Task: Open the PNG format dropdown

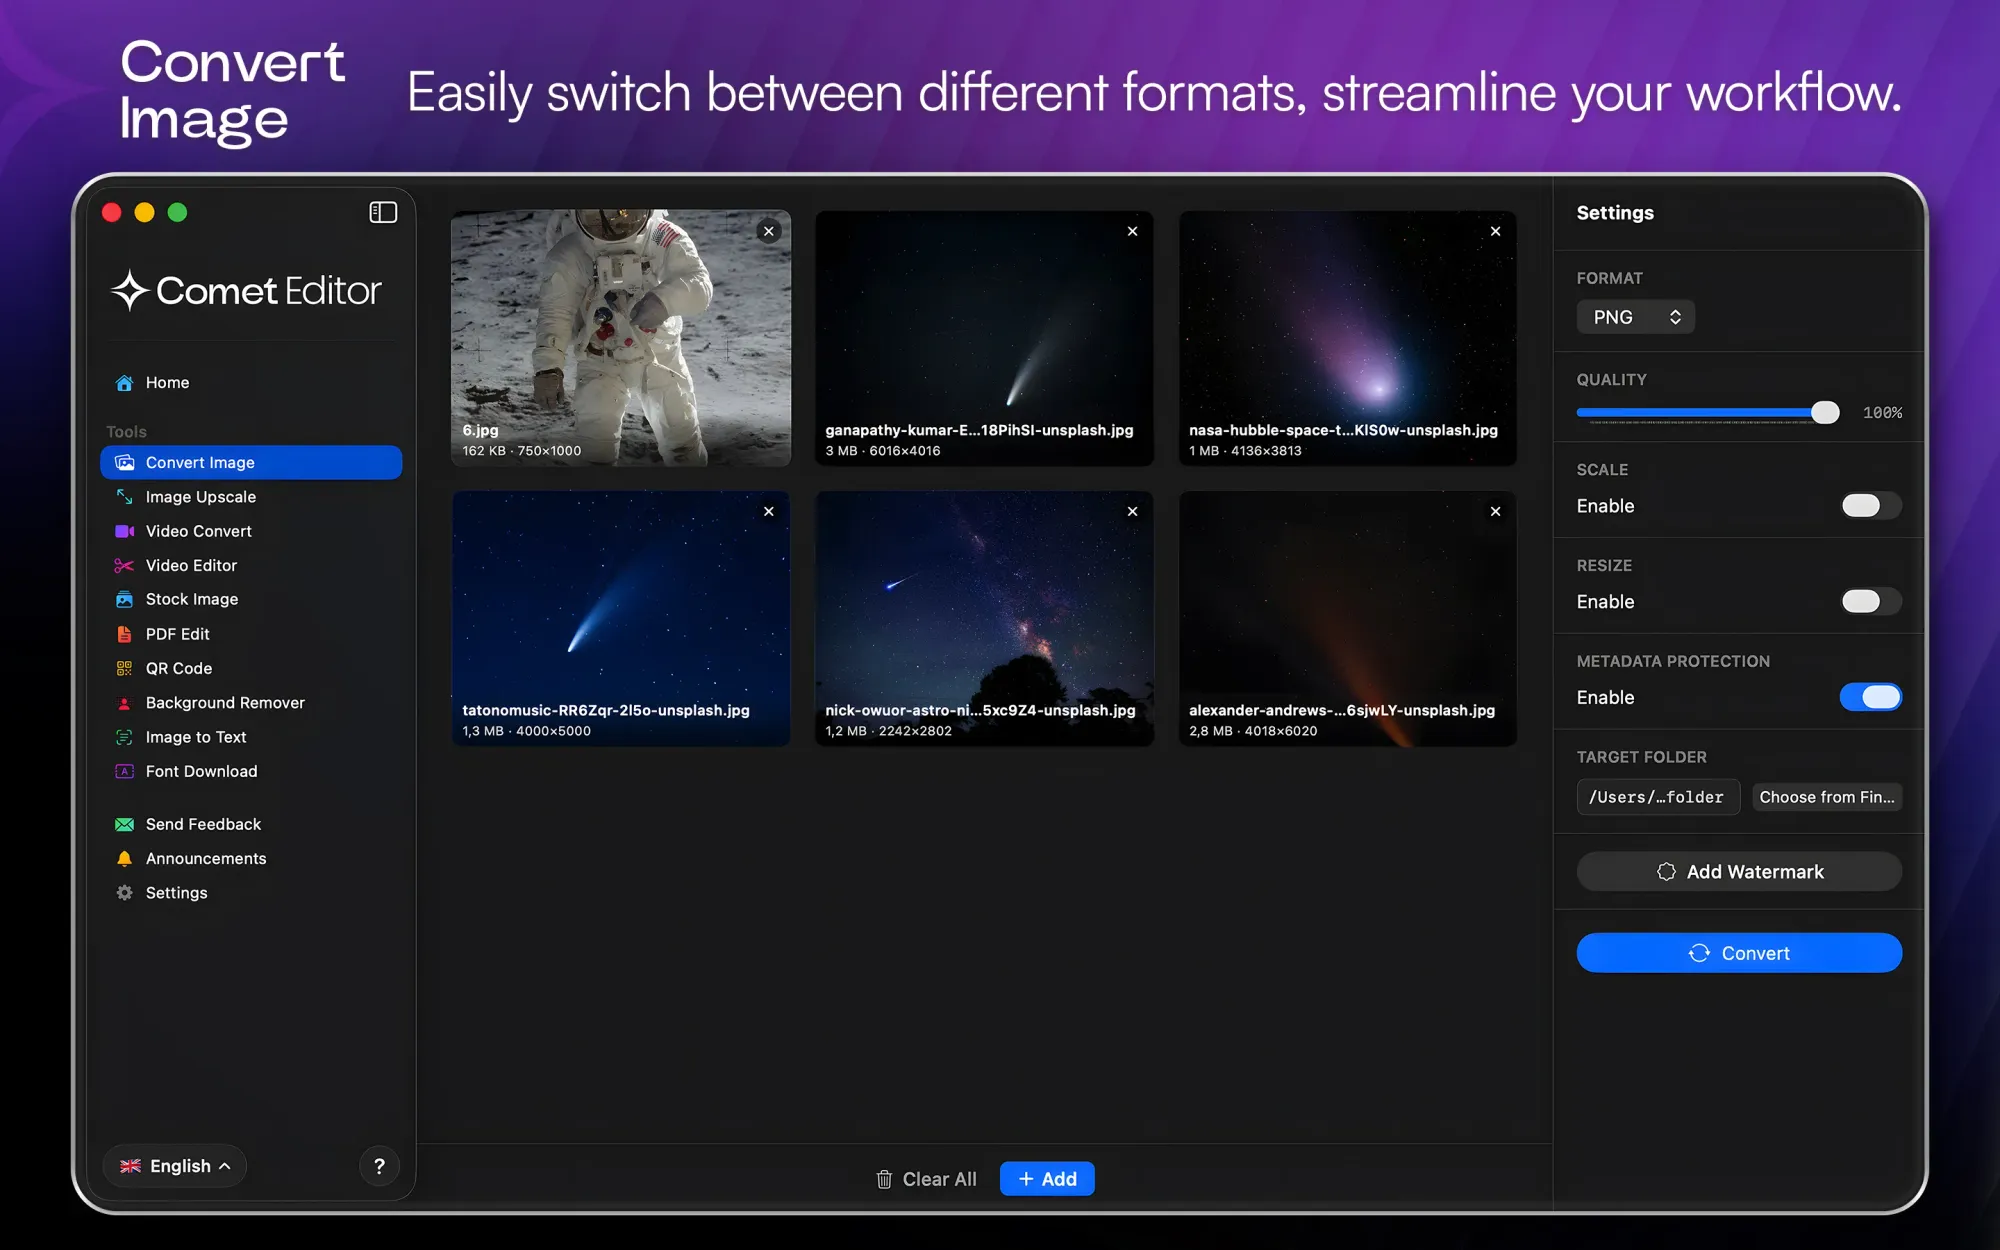Action: tap(1635, 317)
